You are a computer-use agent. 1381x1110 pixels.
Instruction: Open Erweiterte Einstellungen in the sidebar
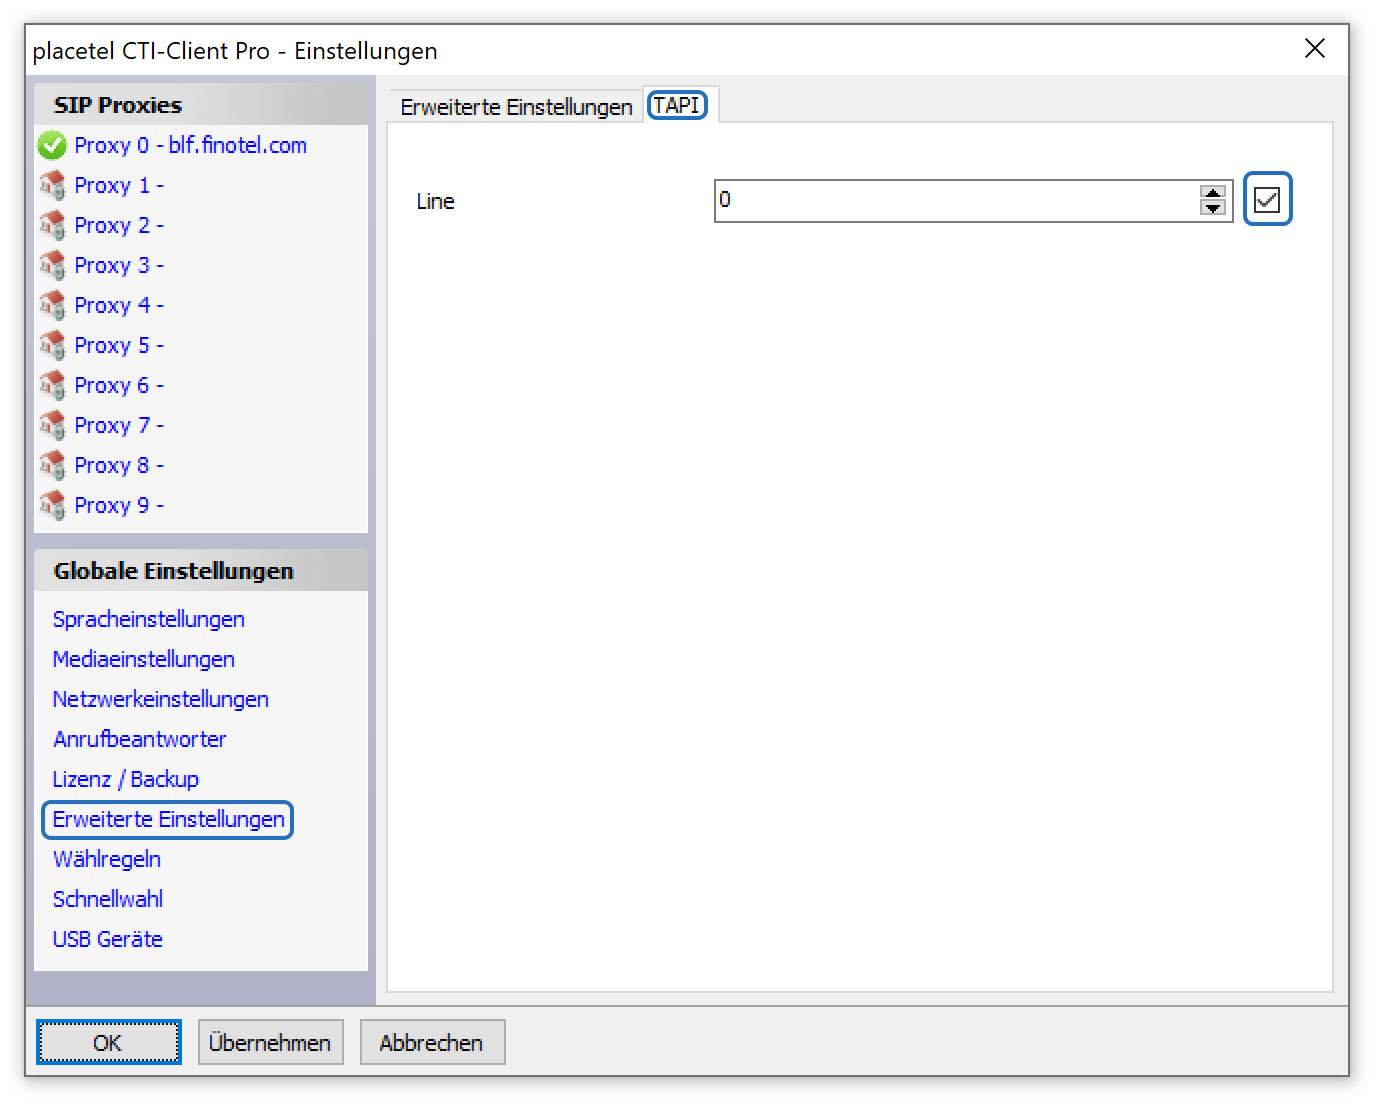point(168,820)
